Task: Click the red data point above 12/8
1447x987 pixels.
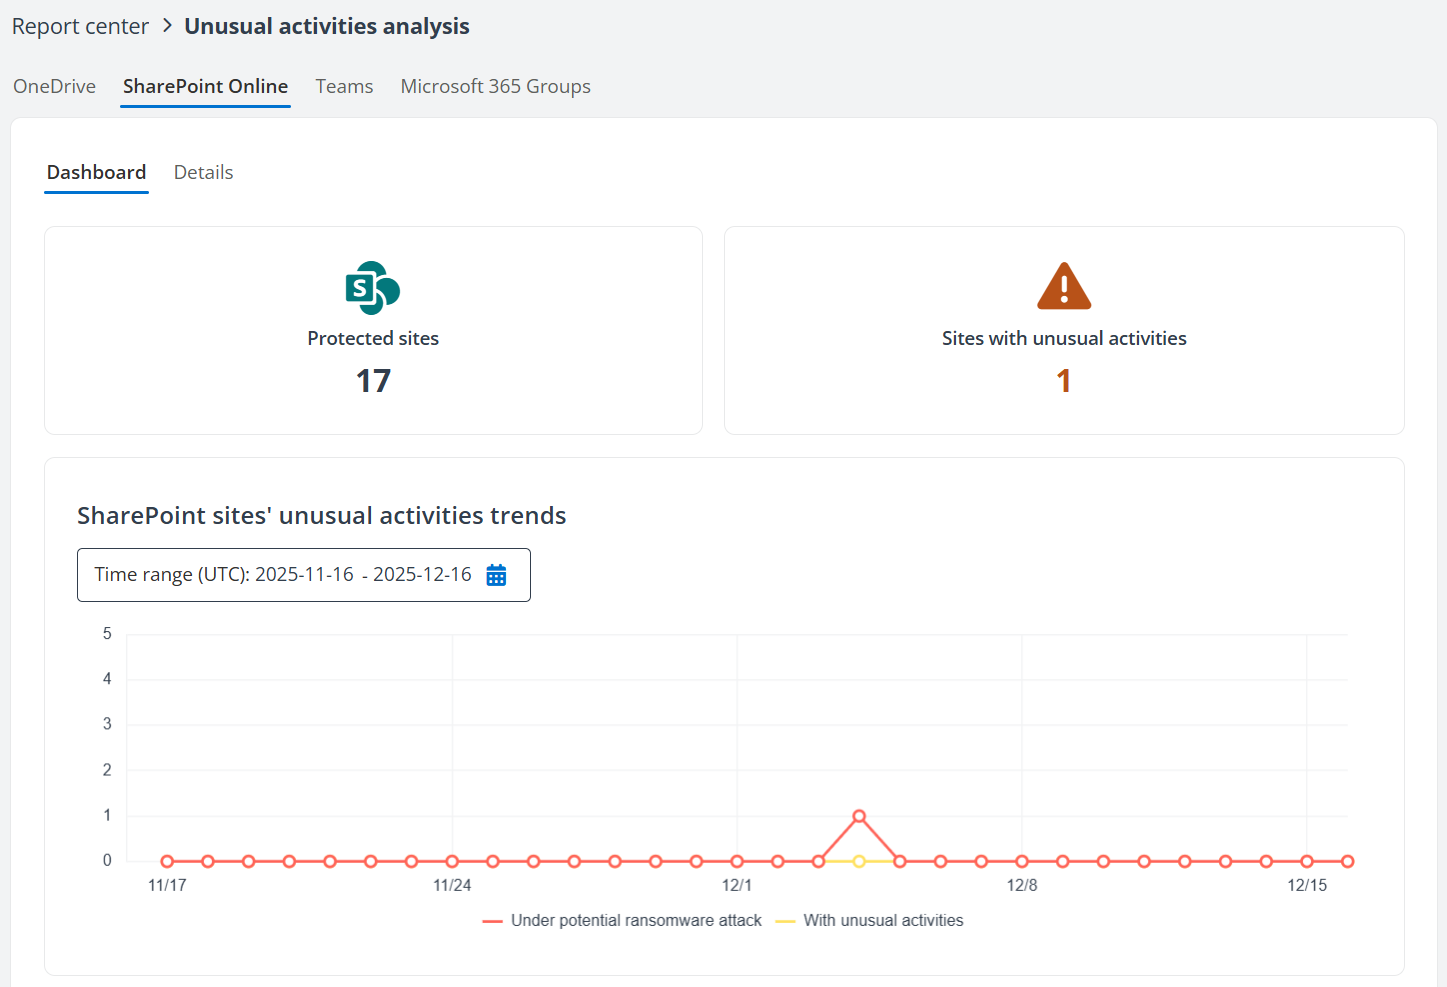Action: click(x=1022, y=861)
